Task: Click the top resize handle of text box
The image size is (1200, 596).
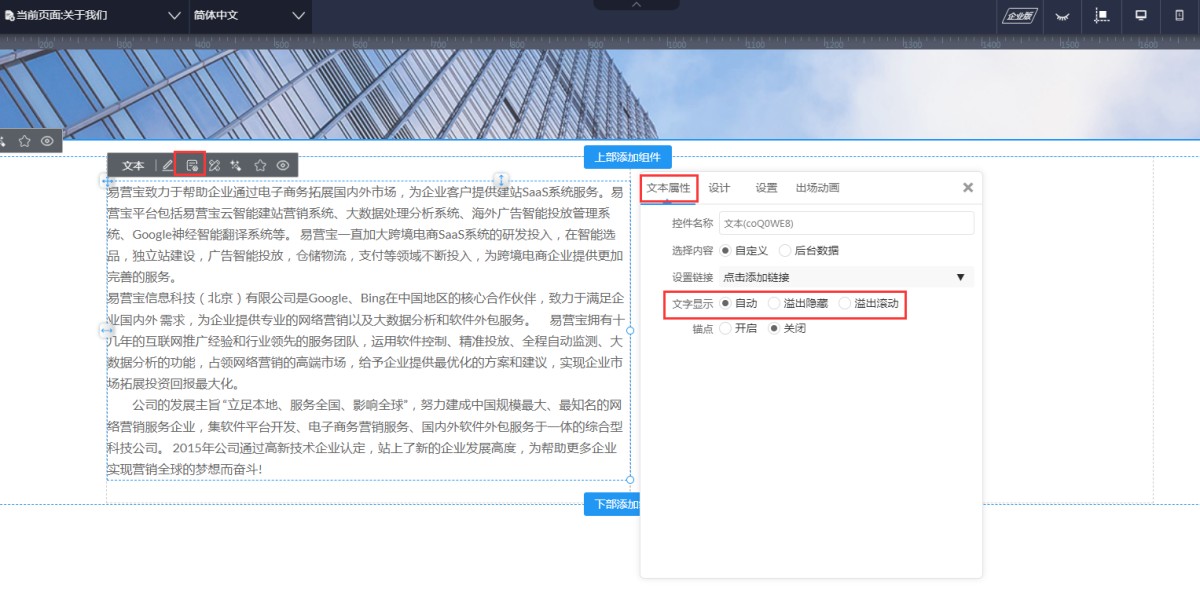Action: coord(502,180)
